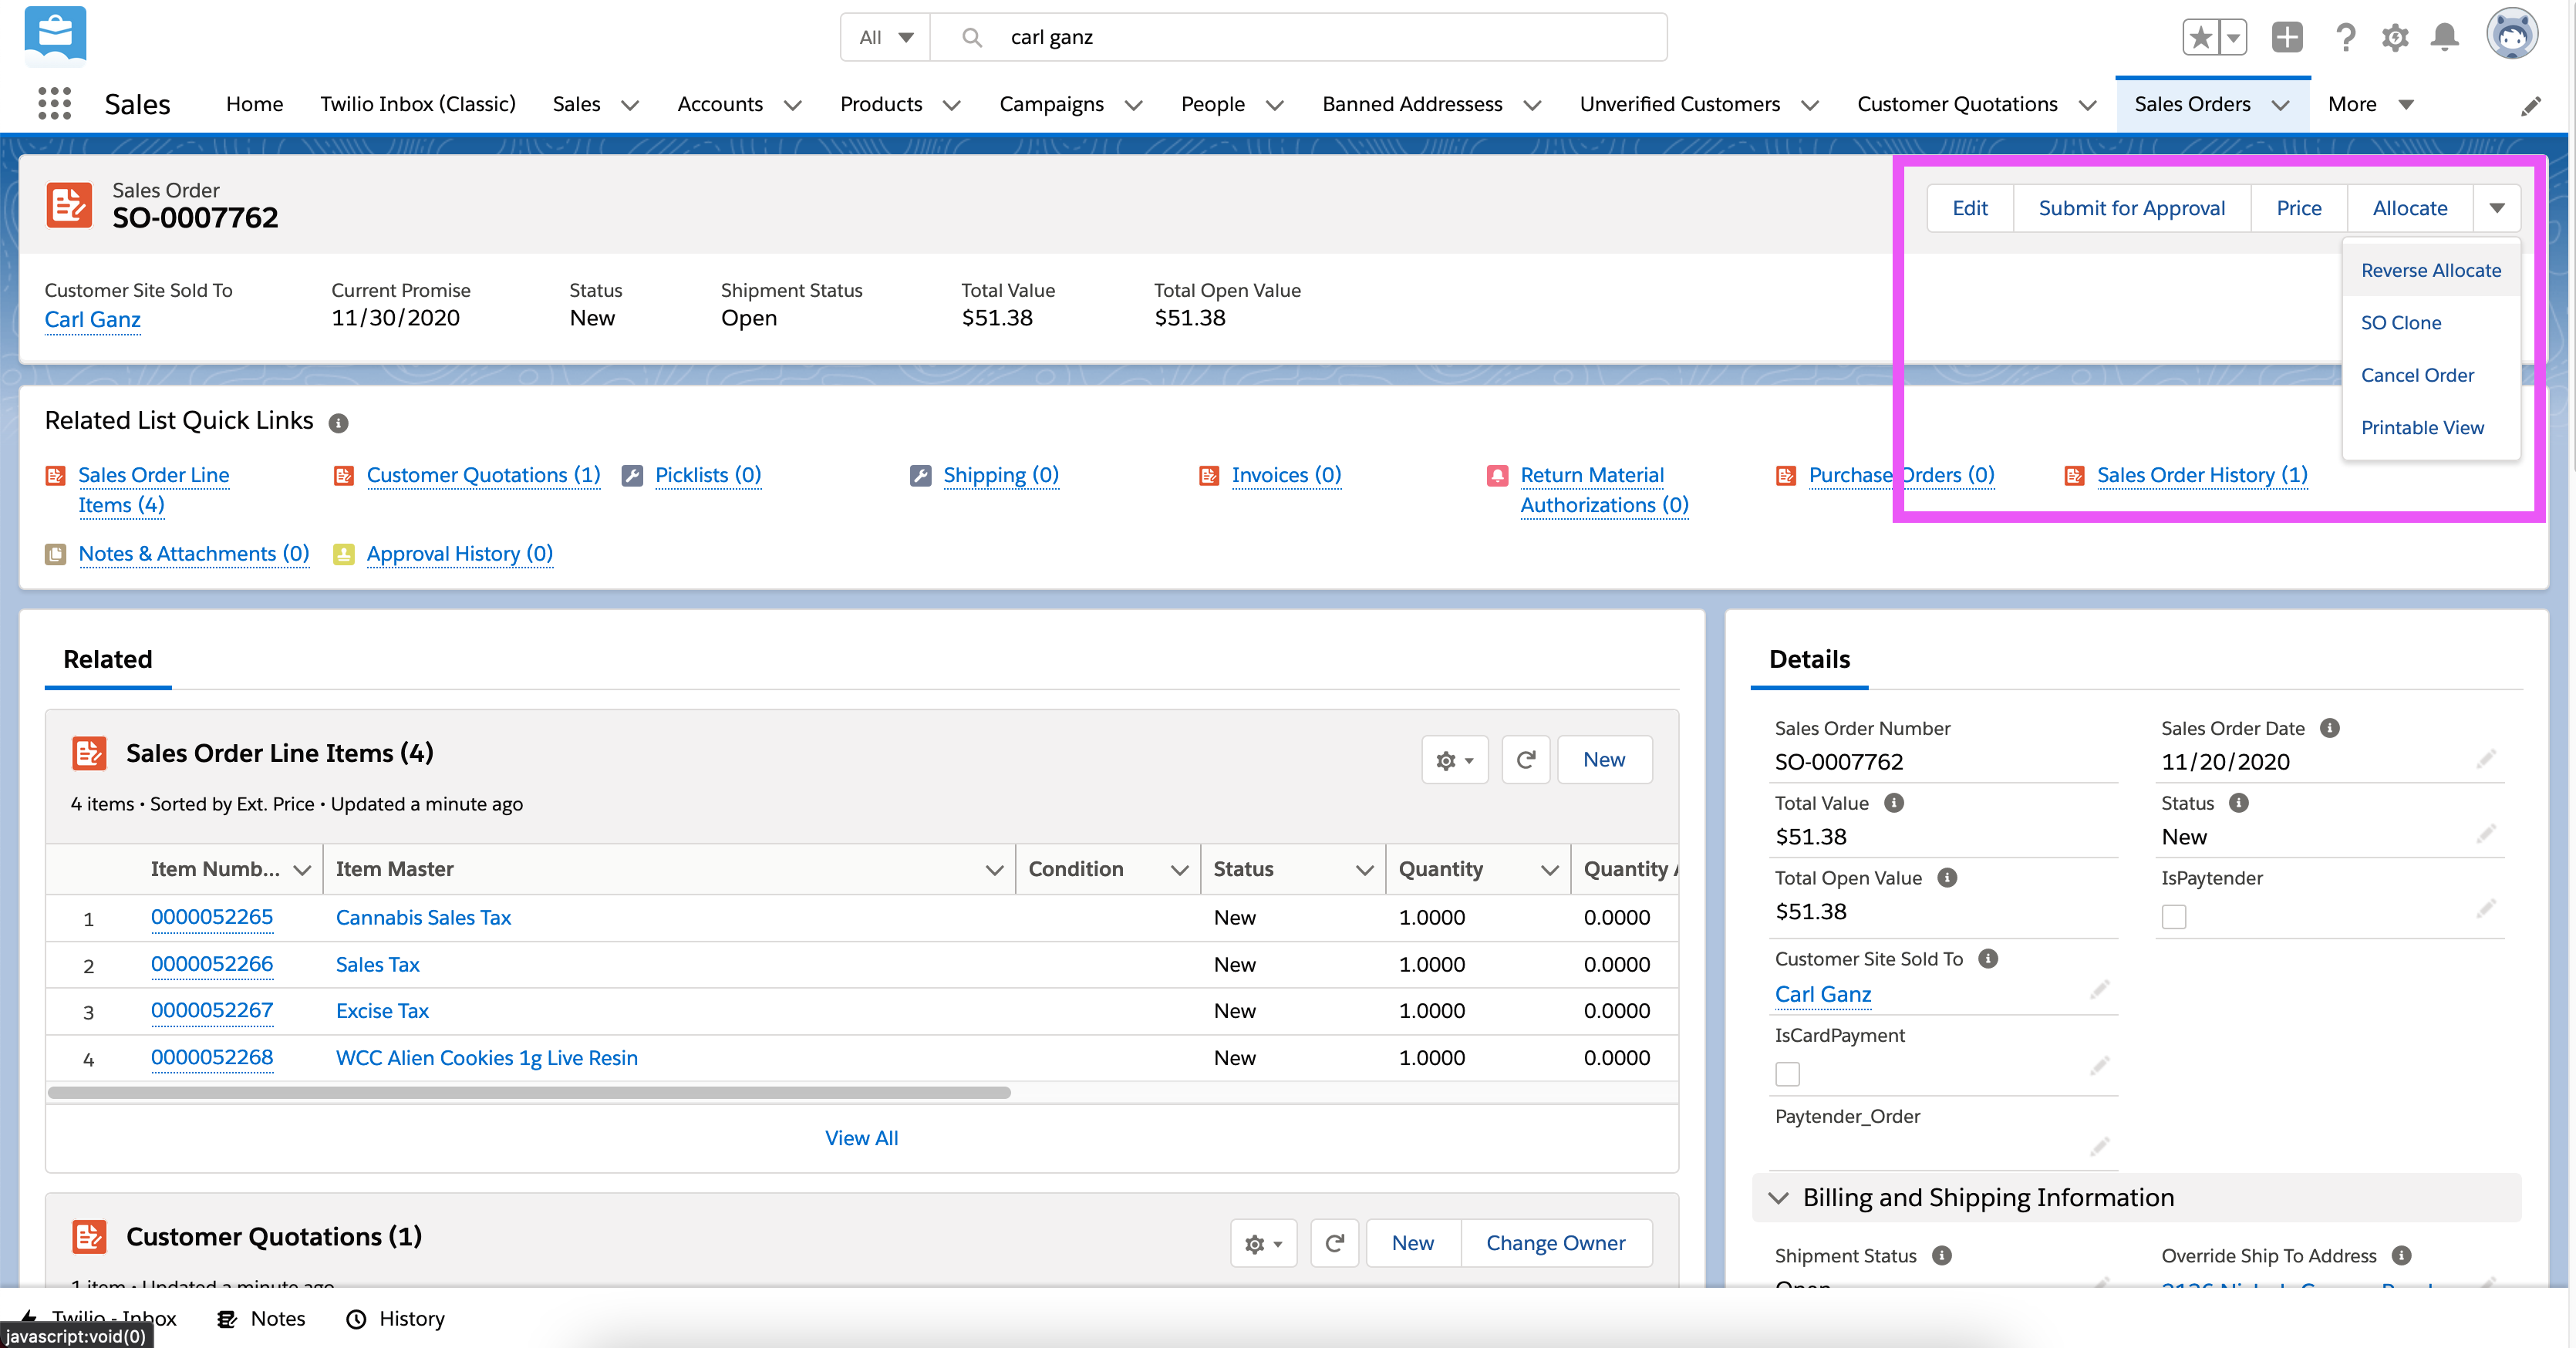Edit the Sales Order Date field pencil

pyautogui.click(x=2487, y=760)
